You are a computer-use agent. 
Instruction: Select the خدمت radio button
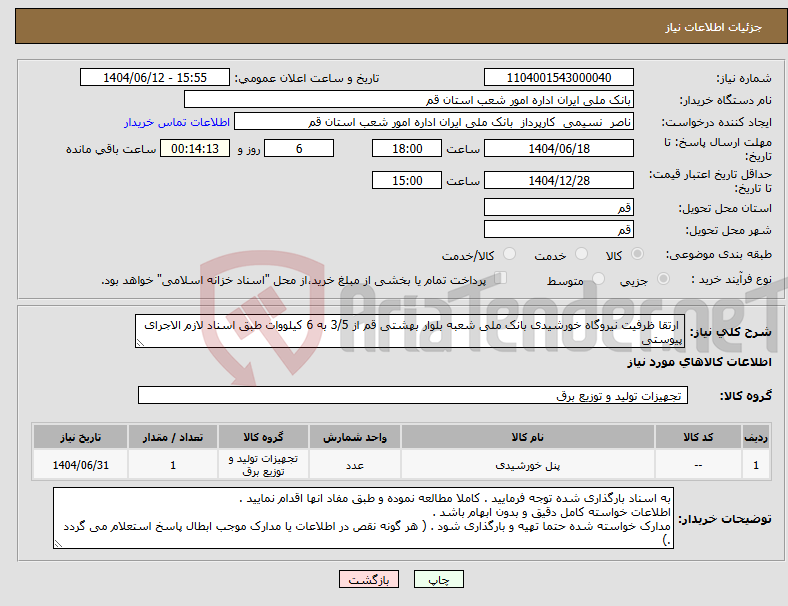pyautogui.click(x=581, y=254)
